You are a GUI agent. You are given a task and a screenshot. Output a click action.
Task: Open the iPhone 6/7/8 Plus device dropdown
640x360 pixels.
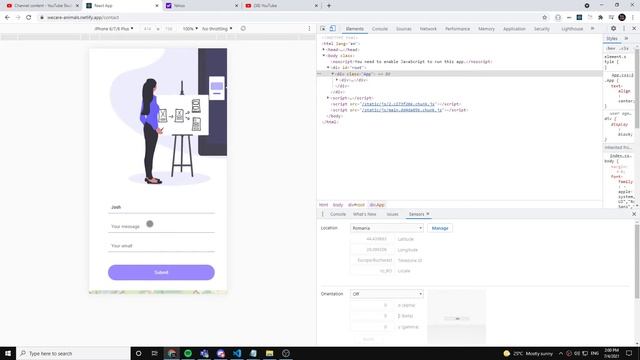pos(113,29)
